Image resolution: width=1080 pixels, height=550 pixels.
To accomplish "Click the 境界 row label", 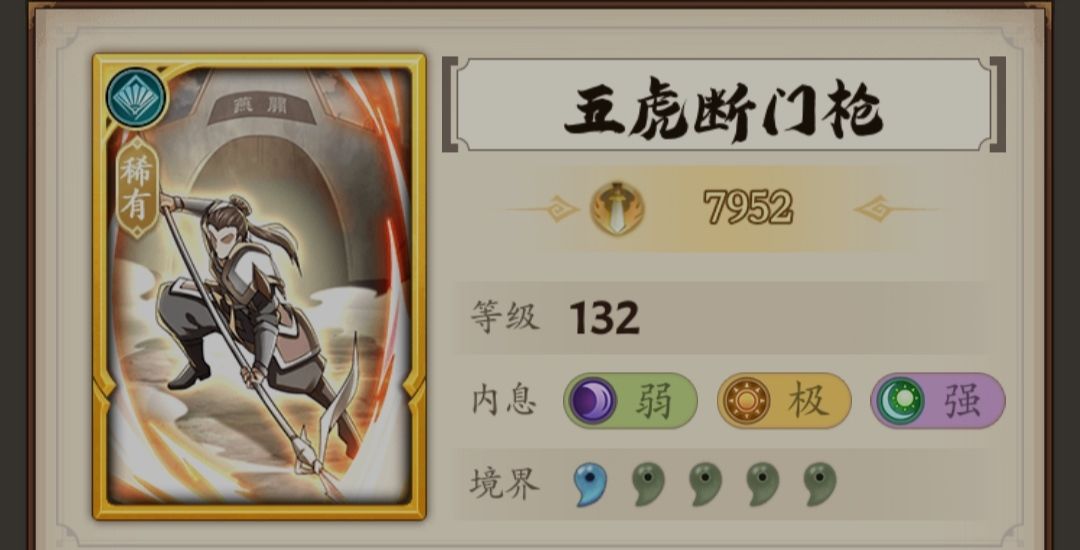I will pos(504,484).
